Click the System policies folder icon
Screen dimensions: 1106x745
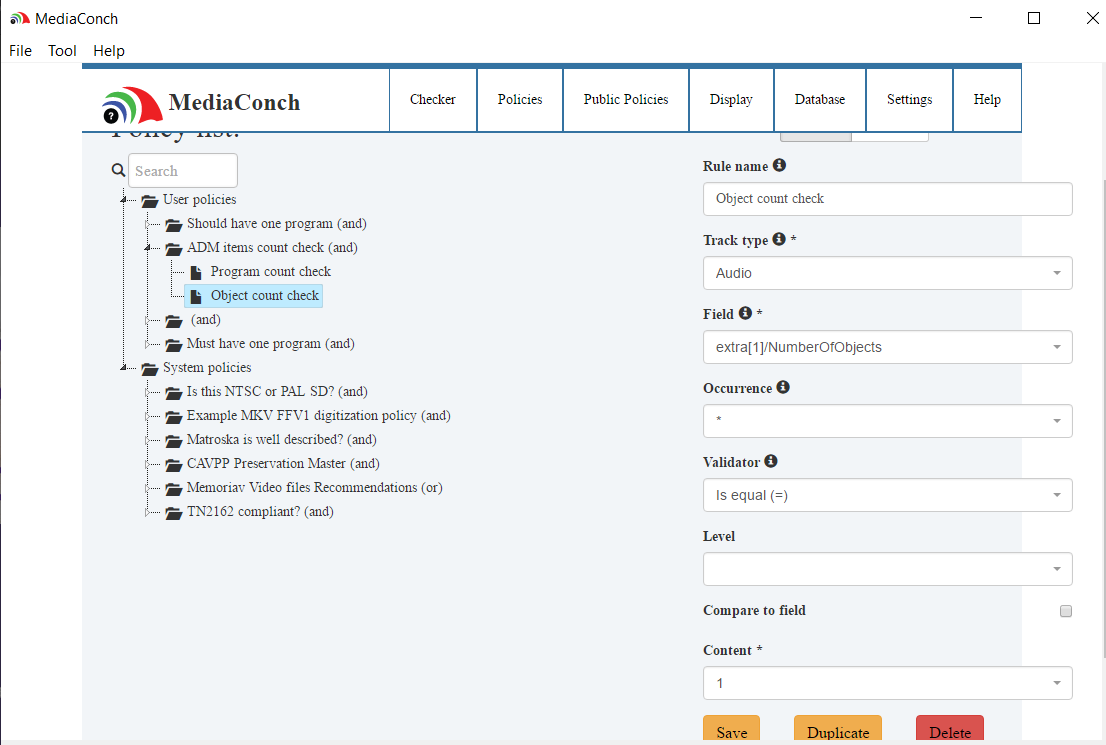click(150, 369)
